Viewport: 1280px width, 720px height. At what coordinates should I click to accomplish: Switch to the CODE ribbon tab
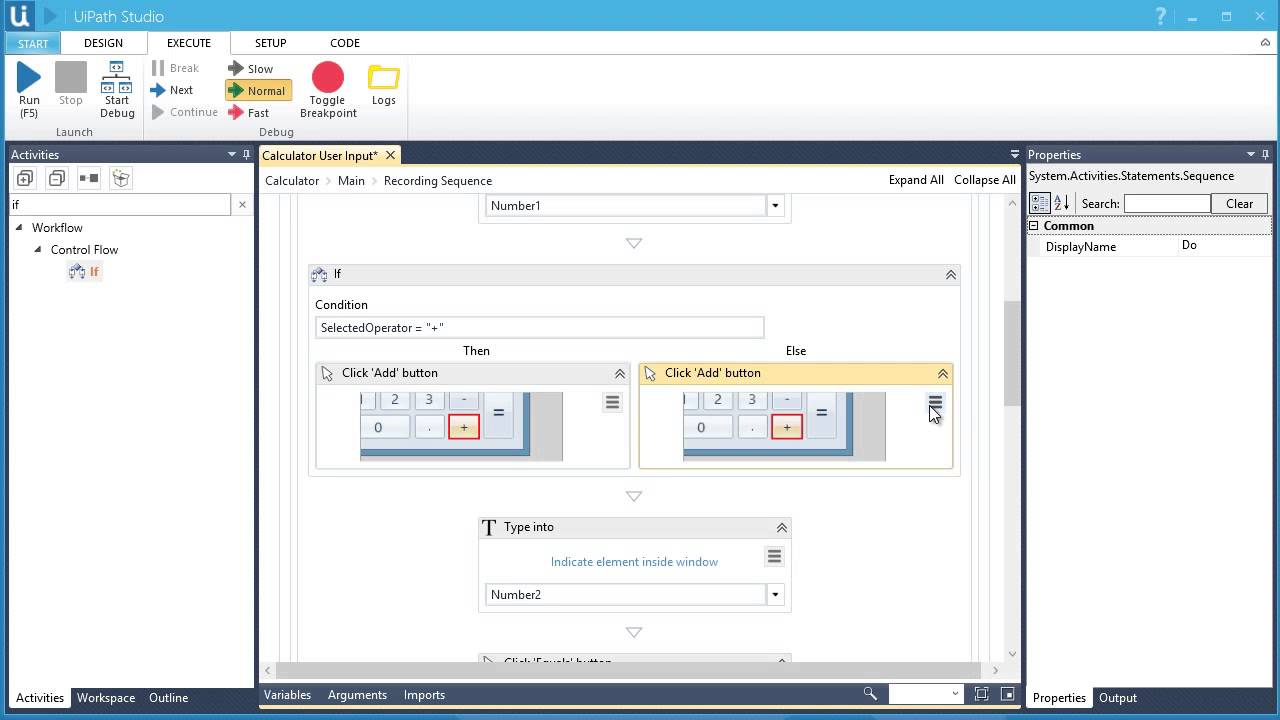[x=345, y=43]
